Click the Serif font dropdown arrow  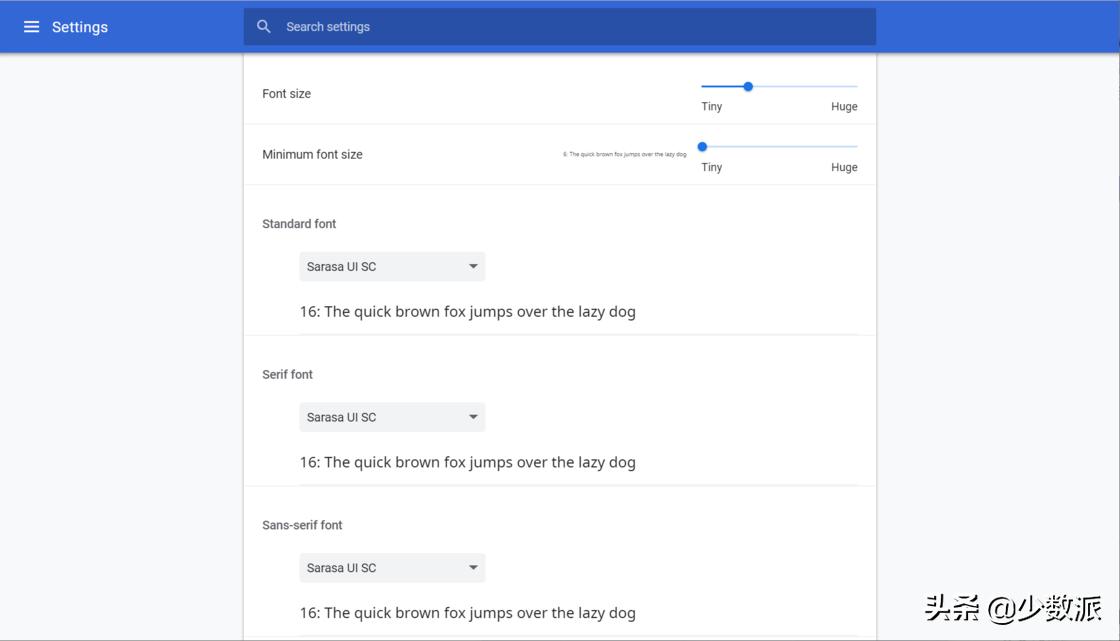point(473,417)
